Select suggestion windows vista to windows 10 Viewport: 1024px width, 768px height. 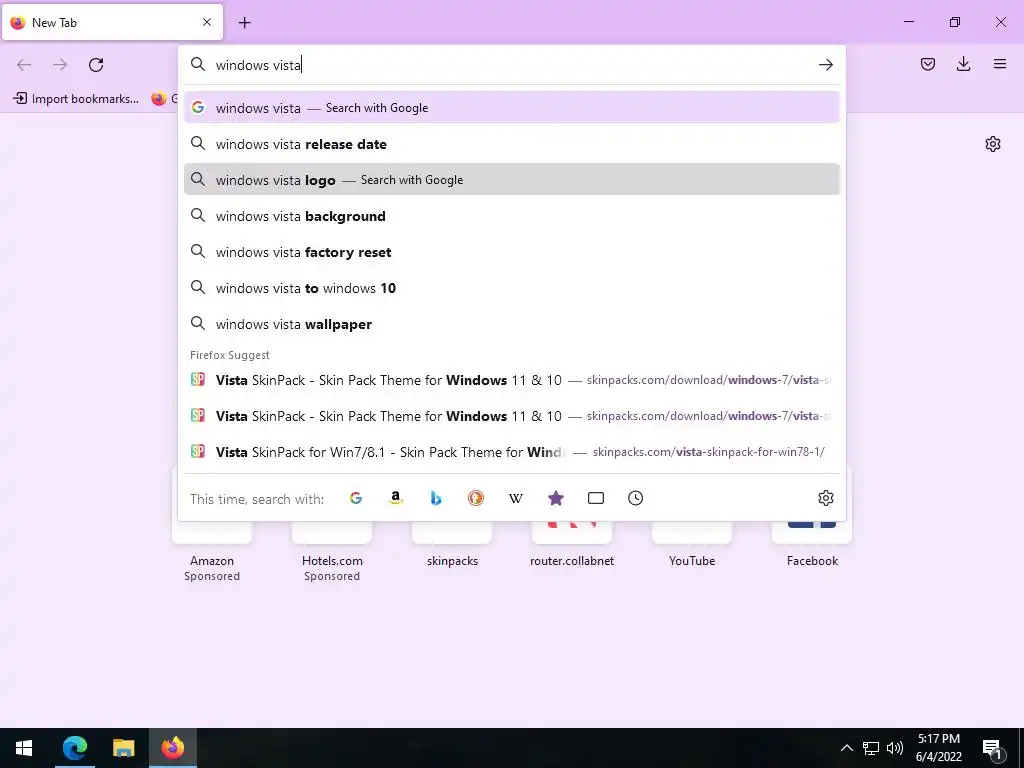point(511,288)
